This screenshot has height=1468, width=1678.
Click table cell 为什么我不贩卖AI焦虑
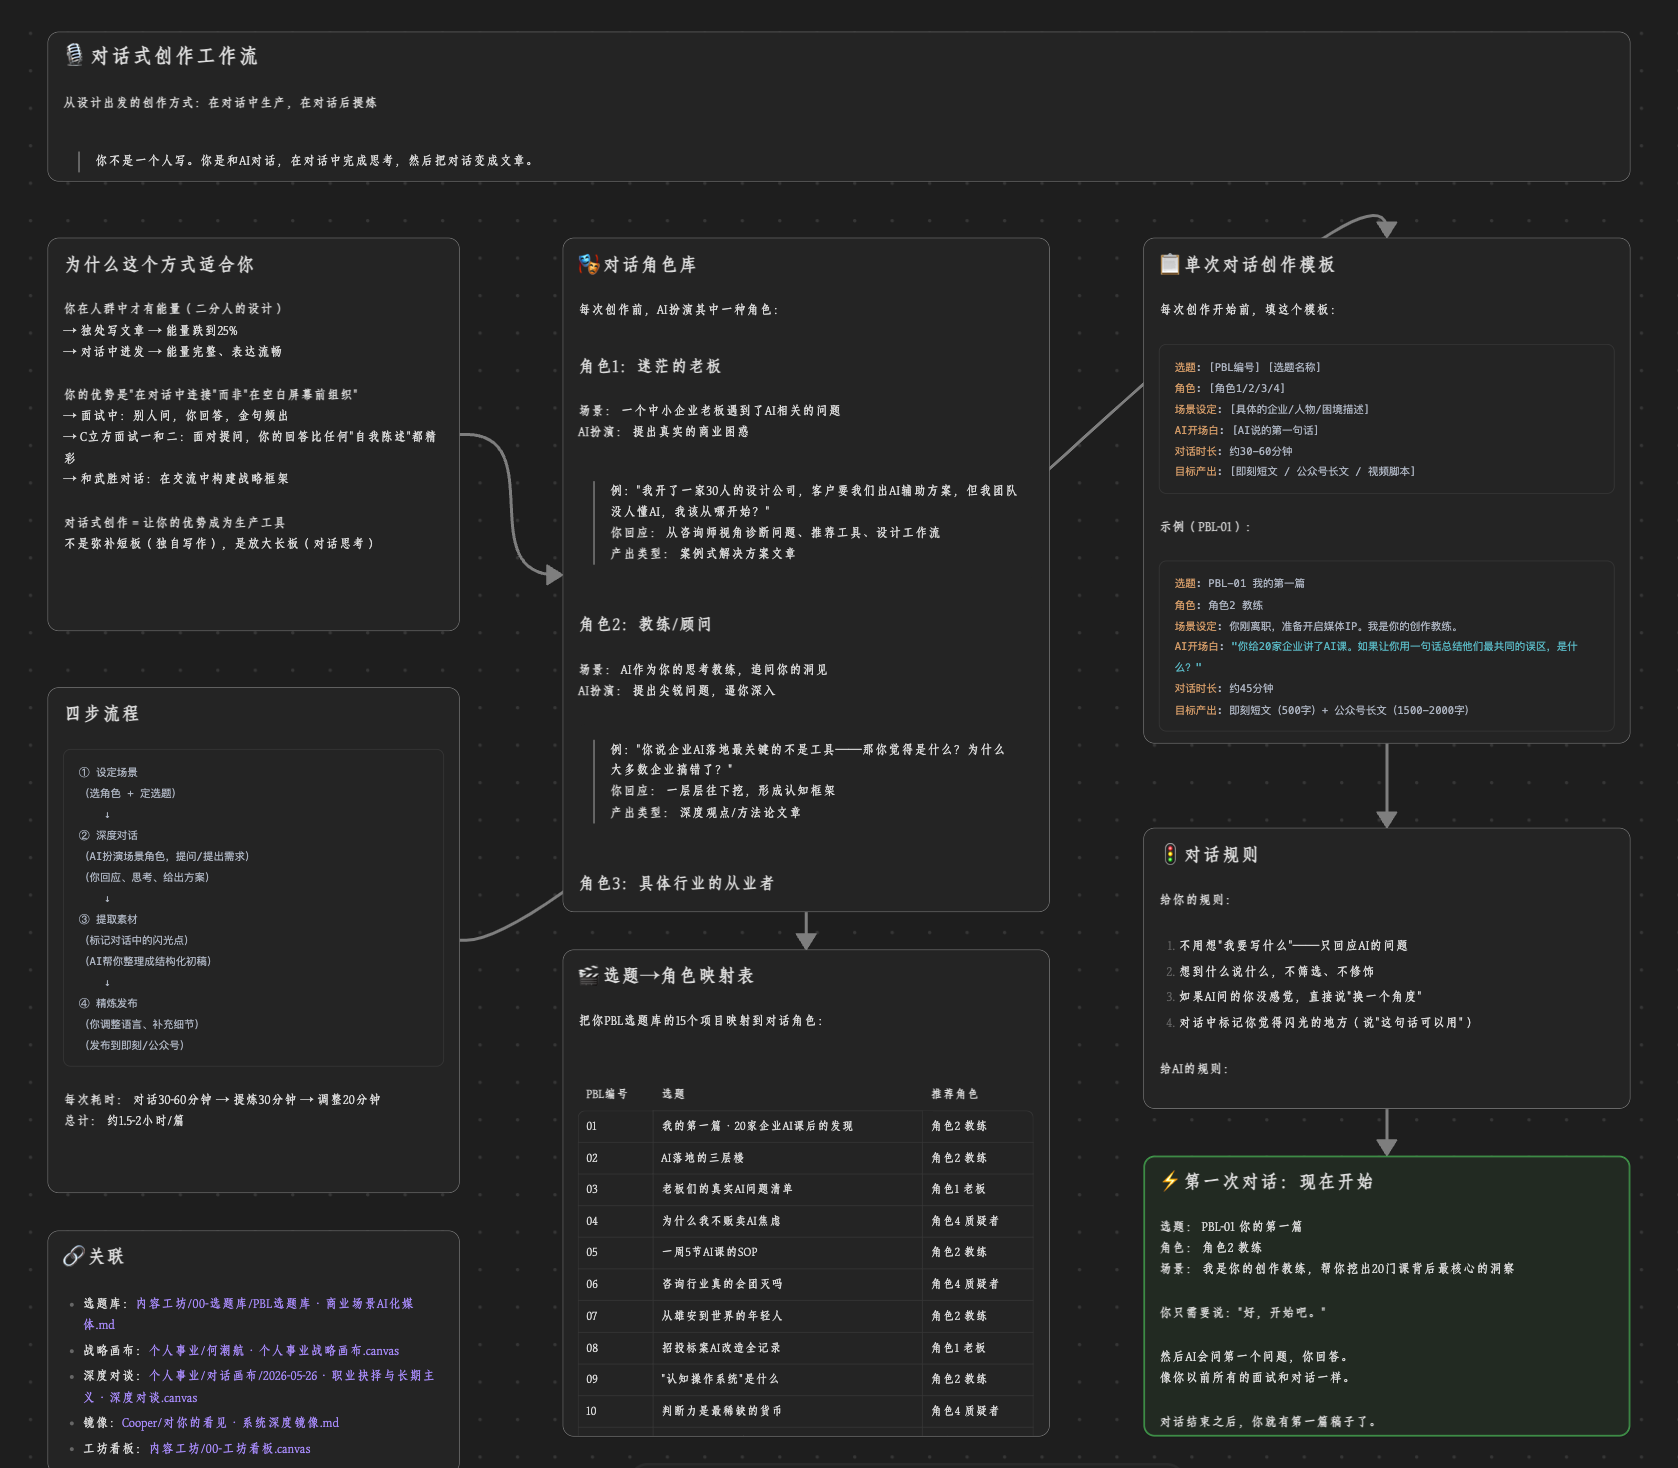tap(721, 1221)
